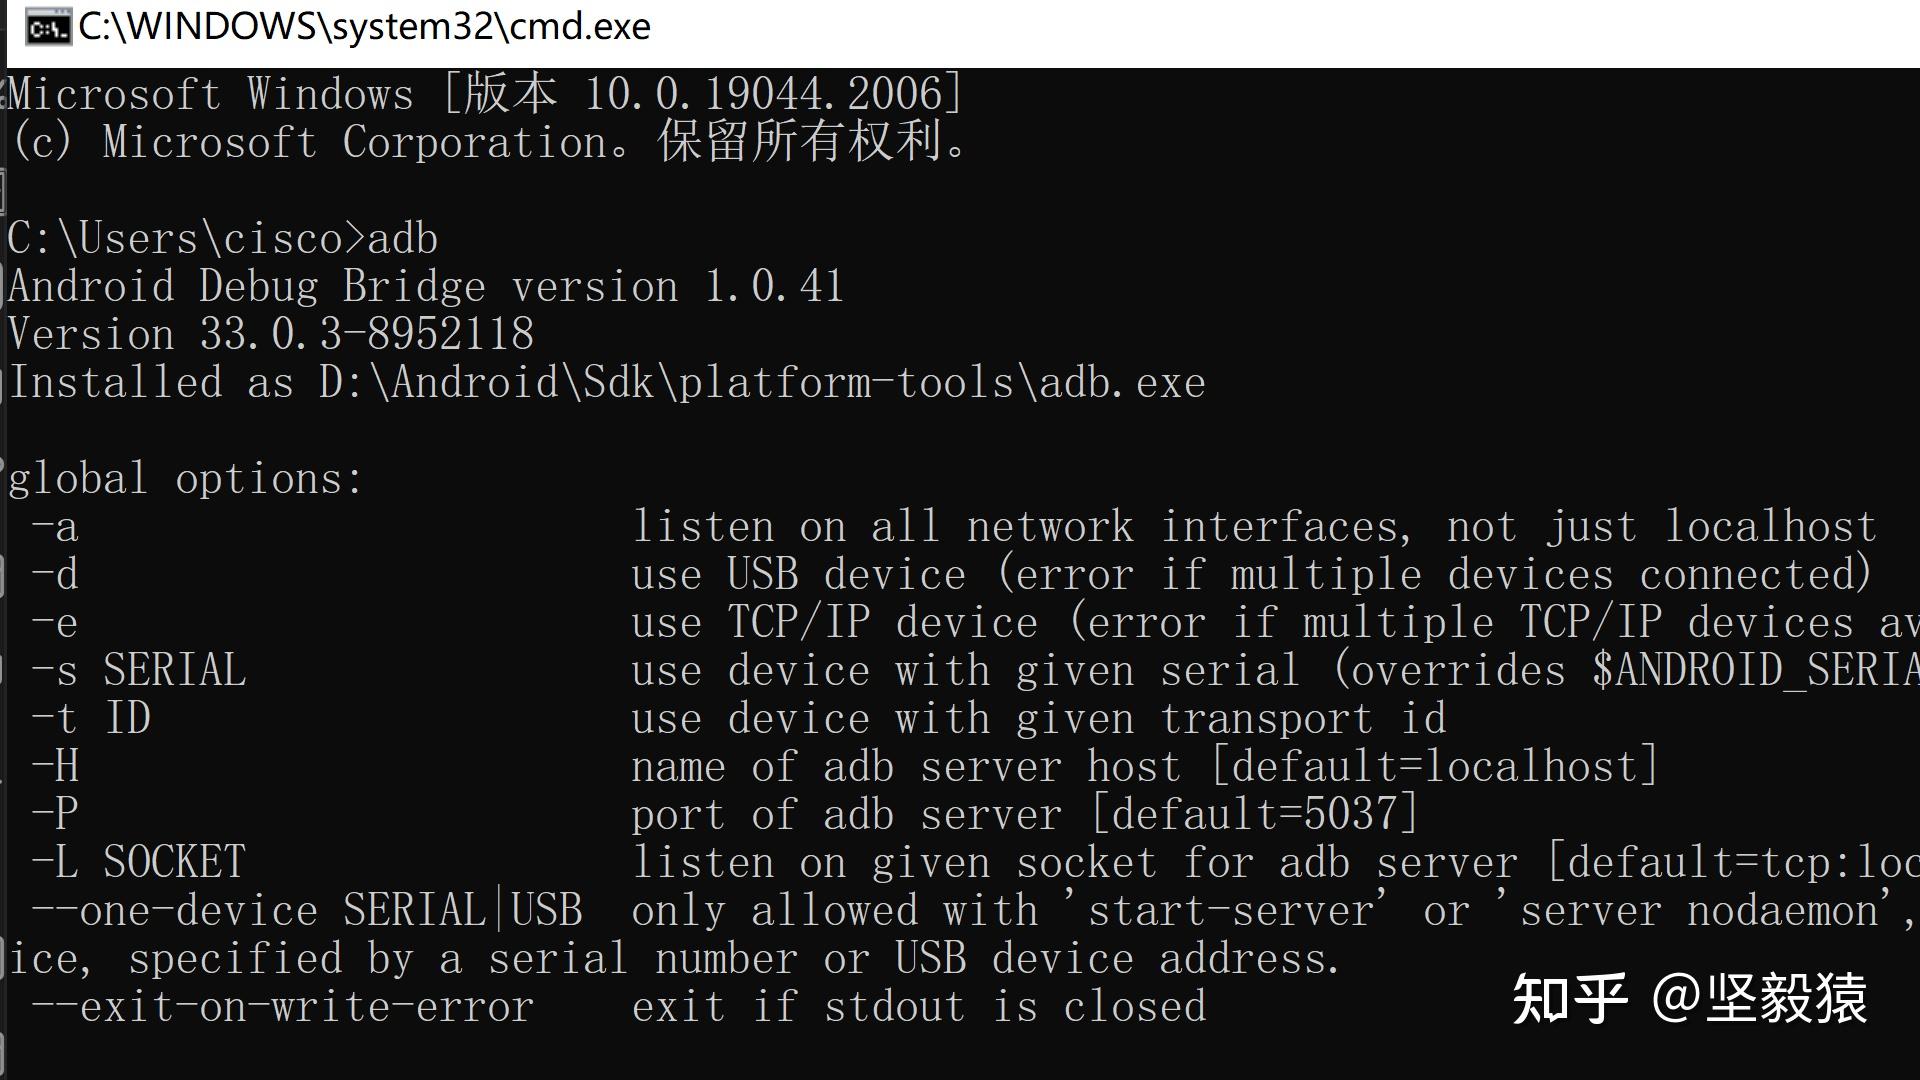1920x1080 pixels.
Task: Open the cmd.exe system menu icon
Action: [x=47, y=27]
